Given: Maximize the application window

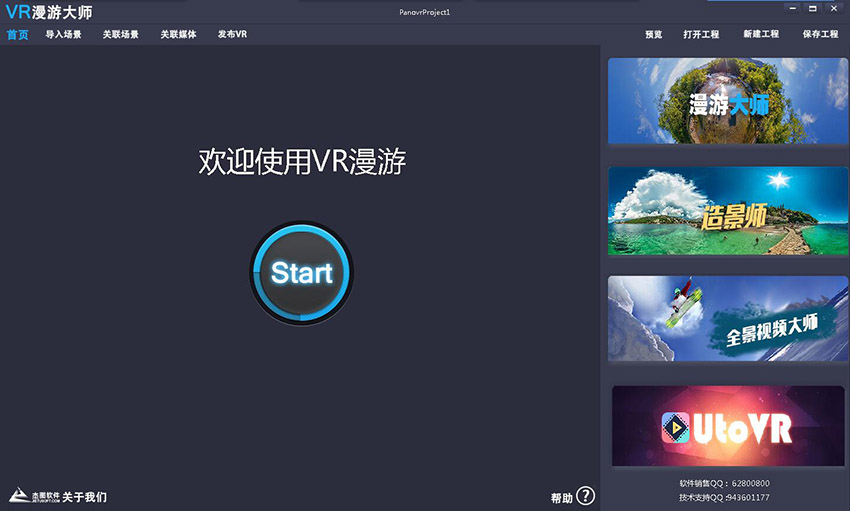Looking at the screenshot, I should 813,8.
